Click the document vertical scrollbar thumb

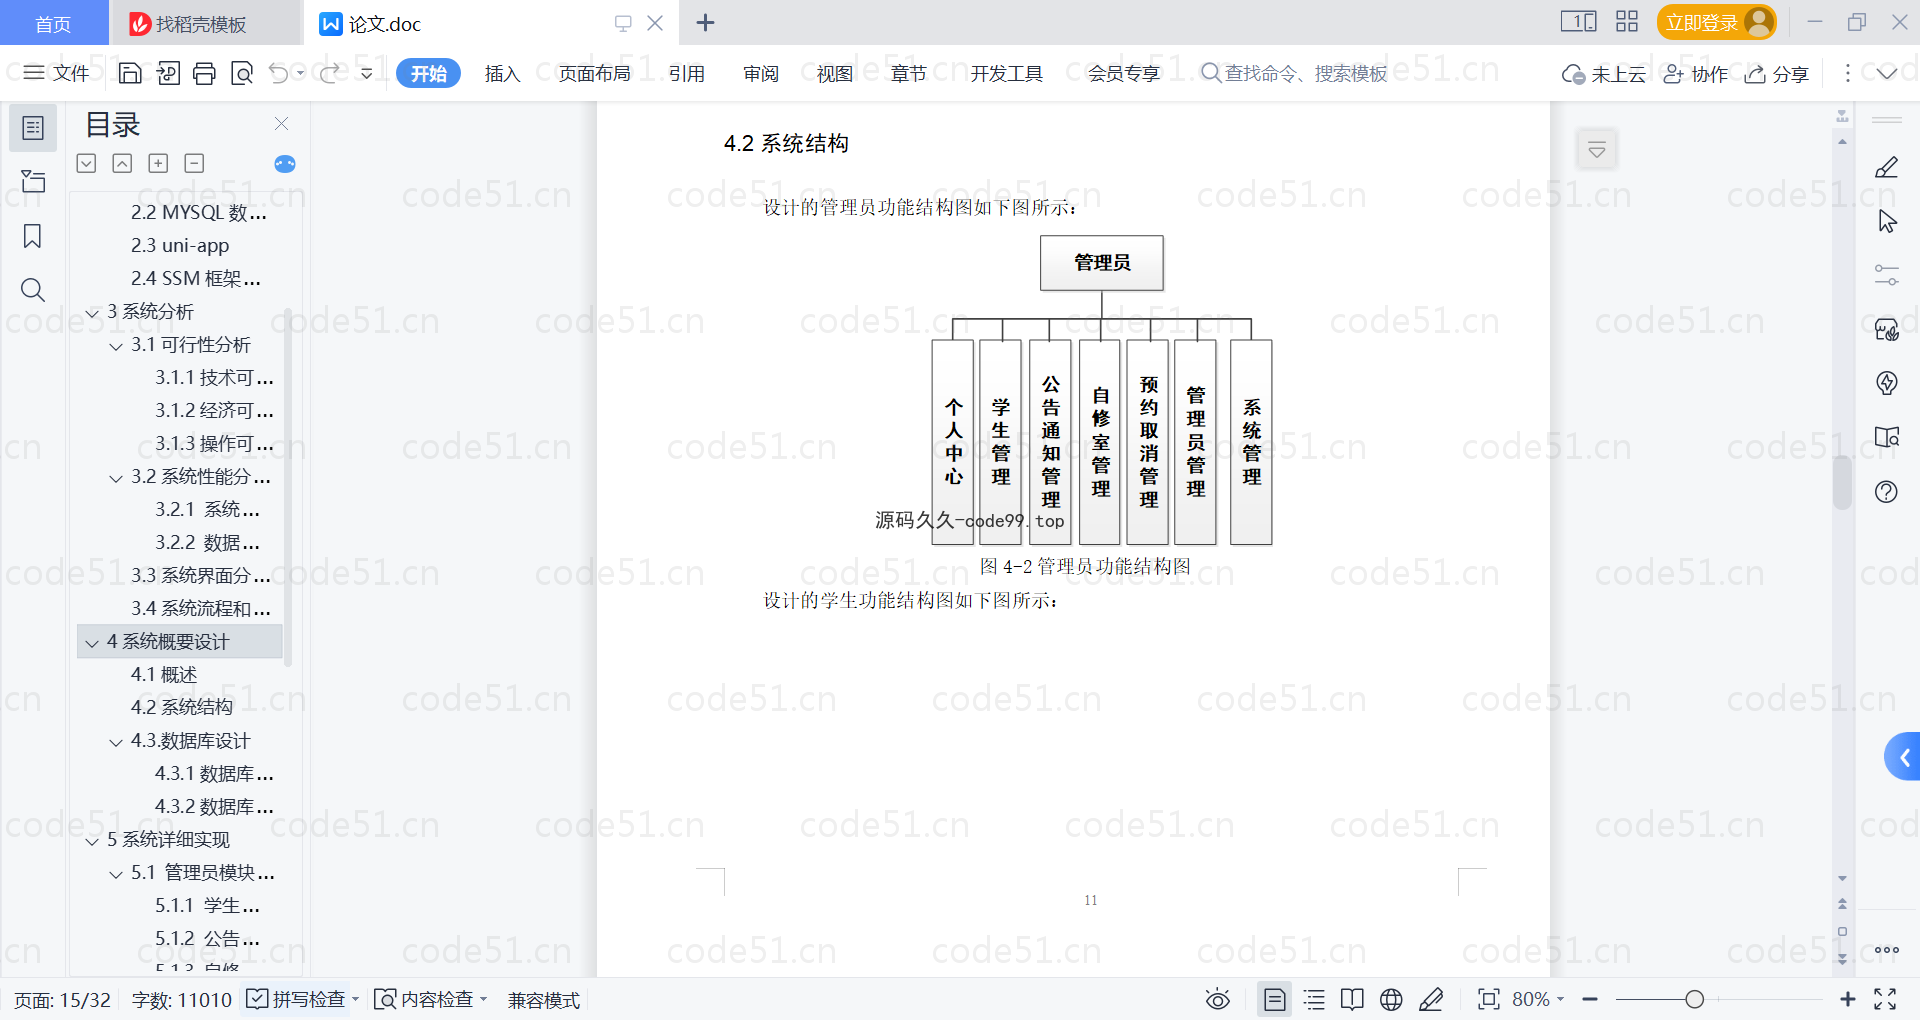[x=1842, y=482]
